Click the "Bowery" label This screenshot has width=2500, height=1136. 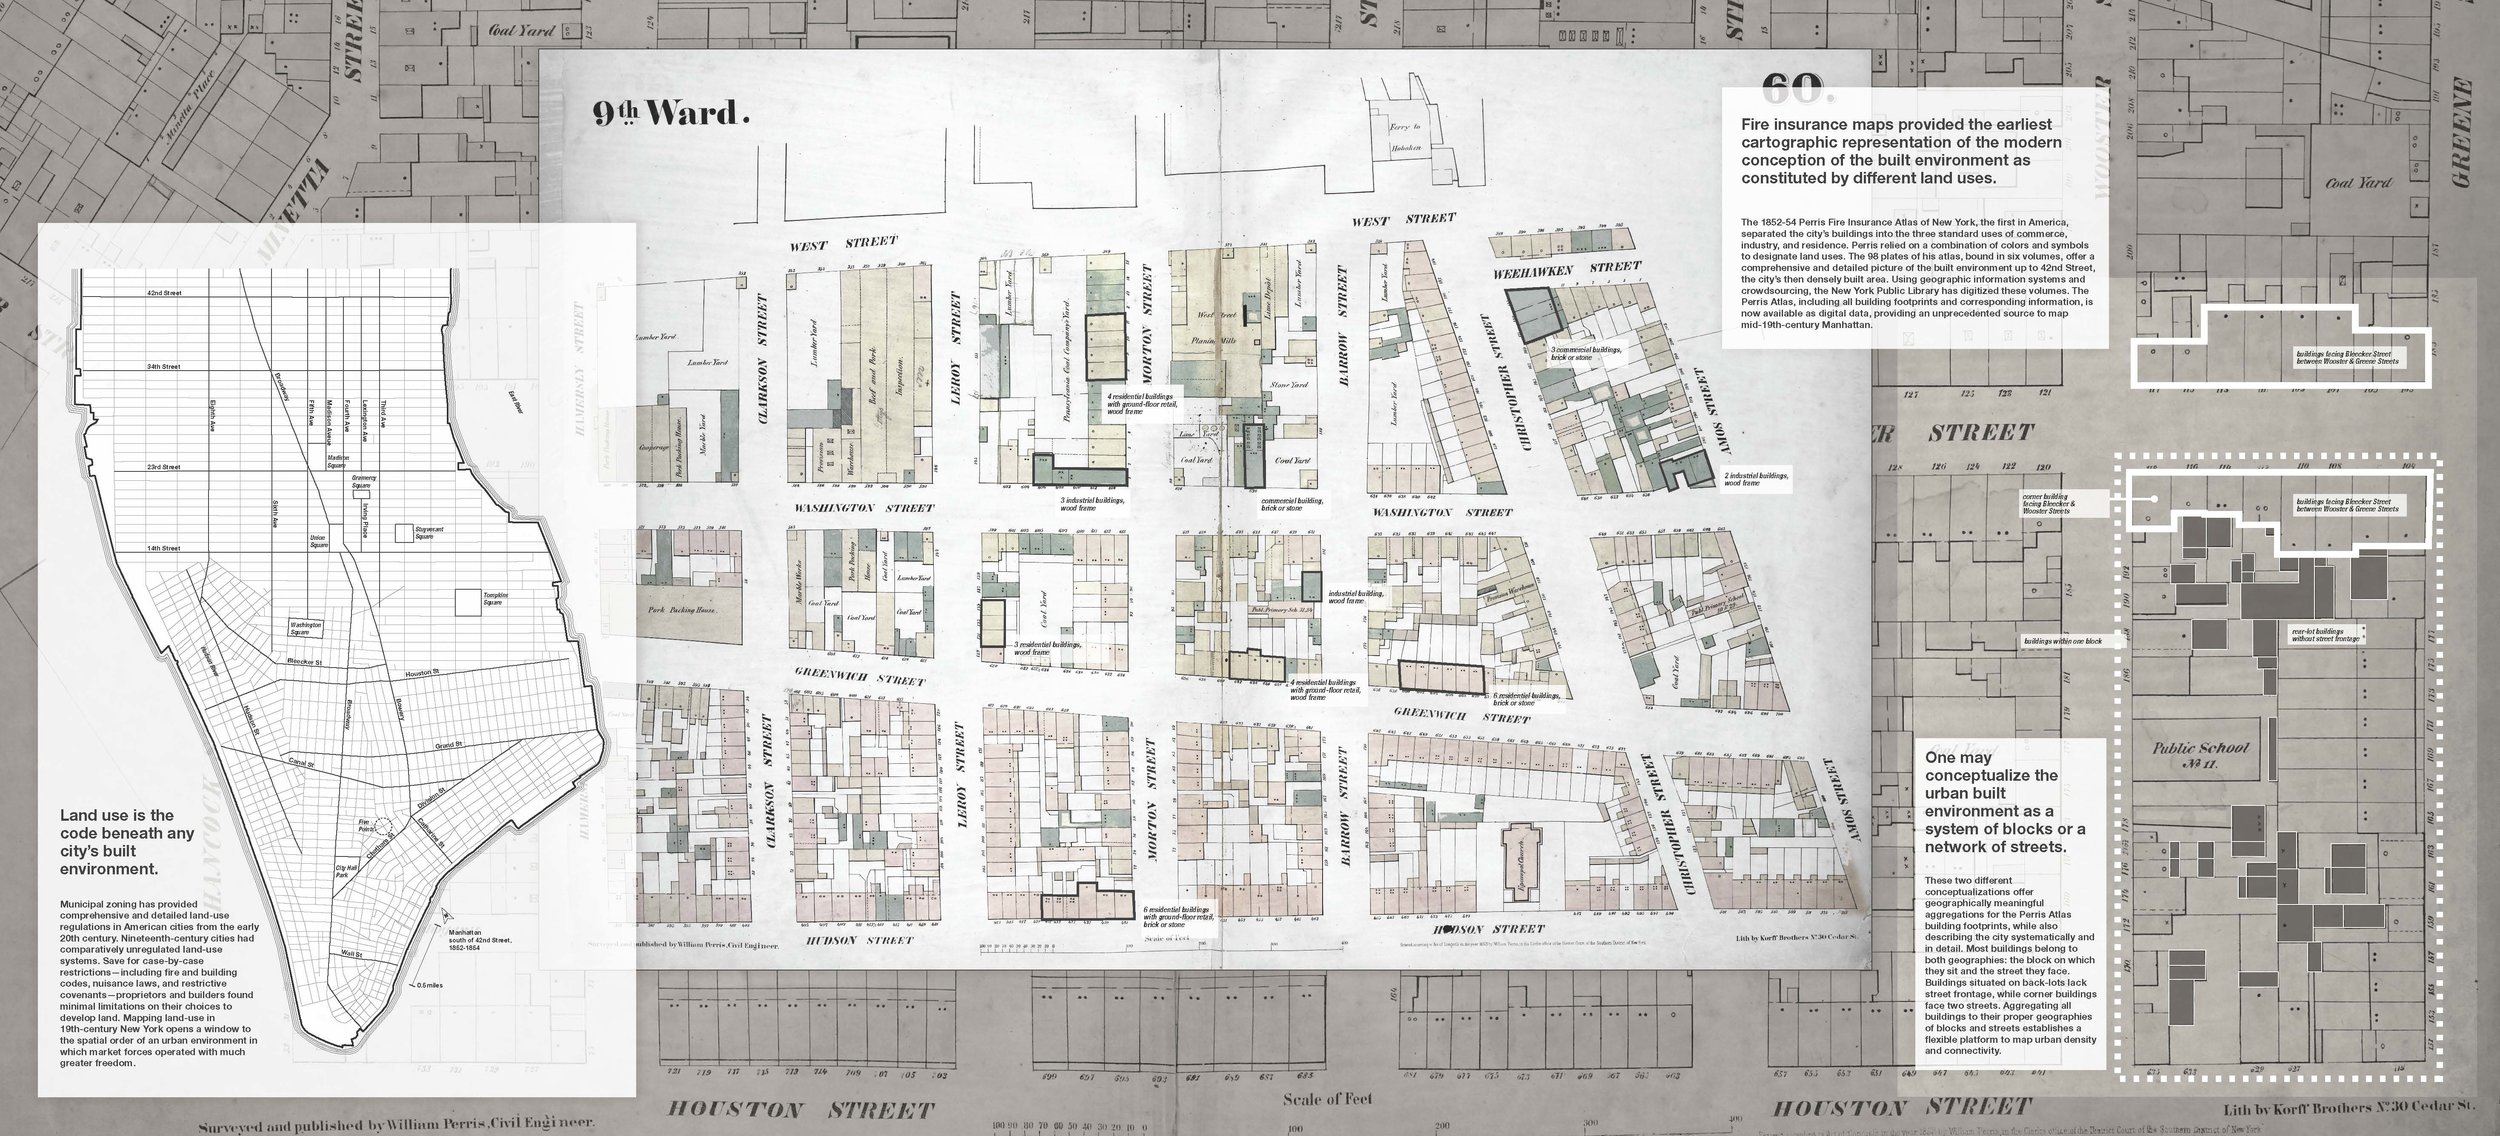point(399,710)
